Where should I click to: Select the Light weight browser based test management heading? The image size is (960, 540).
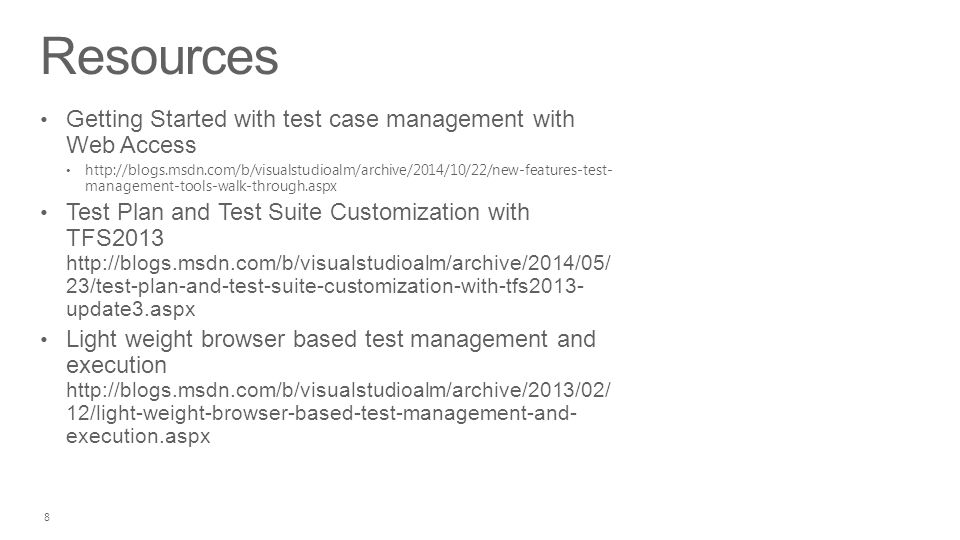pyautogui.click(x=331, y=351)
